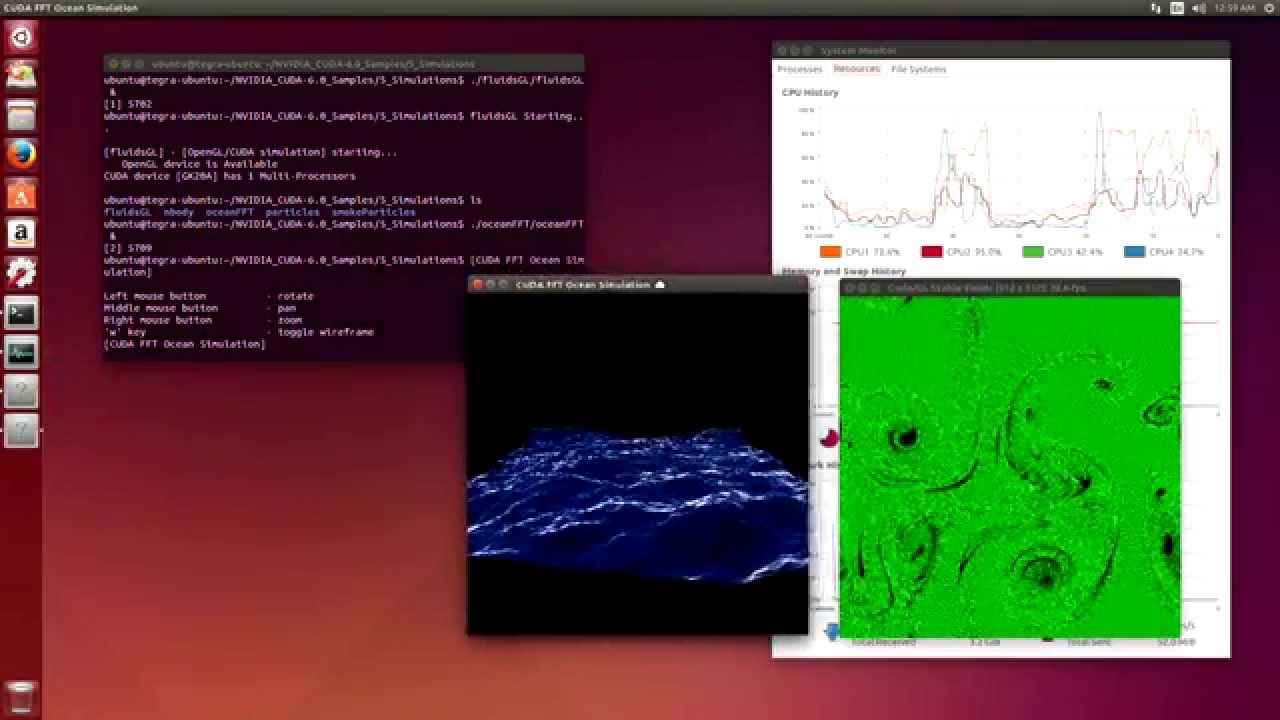
Task: Close the CUDA FFT Ocean Simulation window
Action: pos(477,285)
